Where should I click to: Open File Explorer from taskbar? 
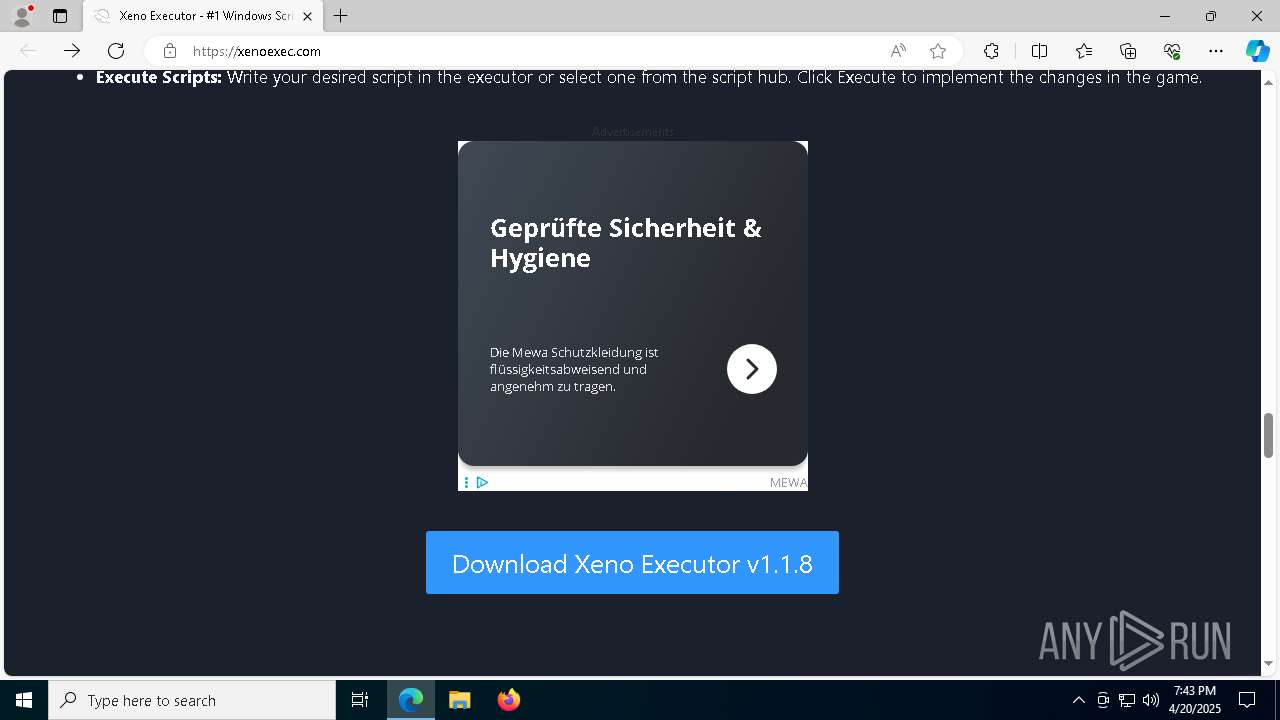[460, 700]
